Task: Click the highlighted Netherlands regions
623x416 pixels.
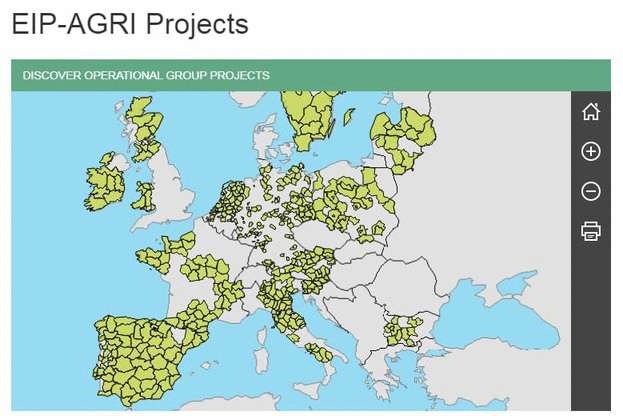Action: [228, 201]
